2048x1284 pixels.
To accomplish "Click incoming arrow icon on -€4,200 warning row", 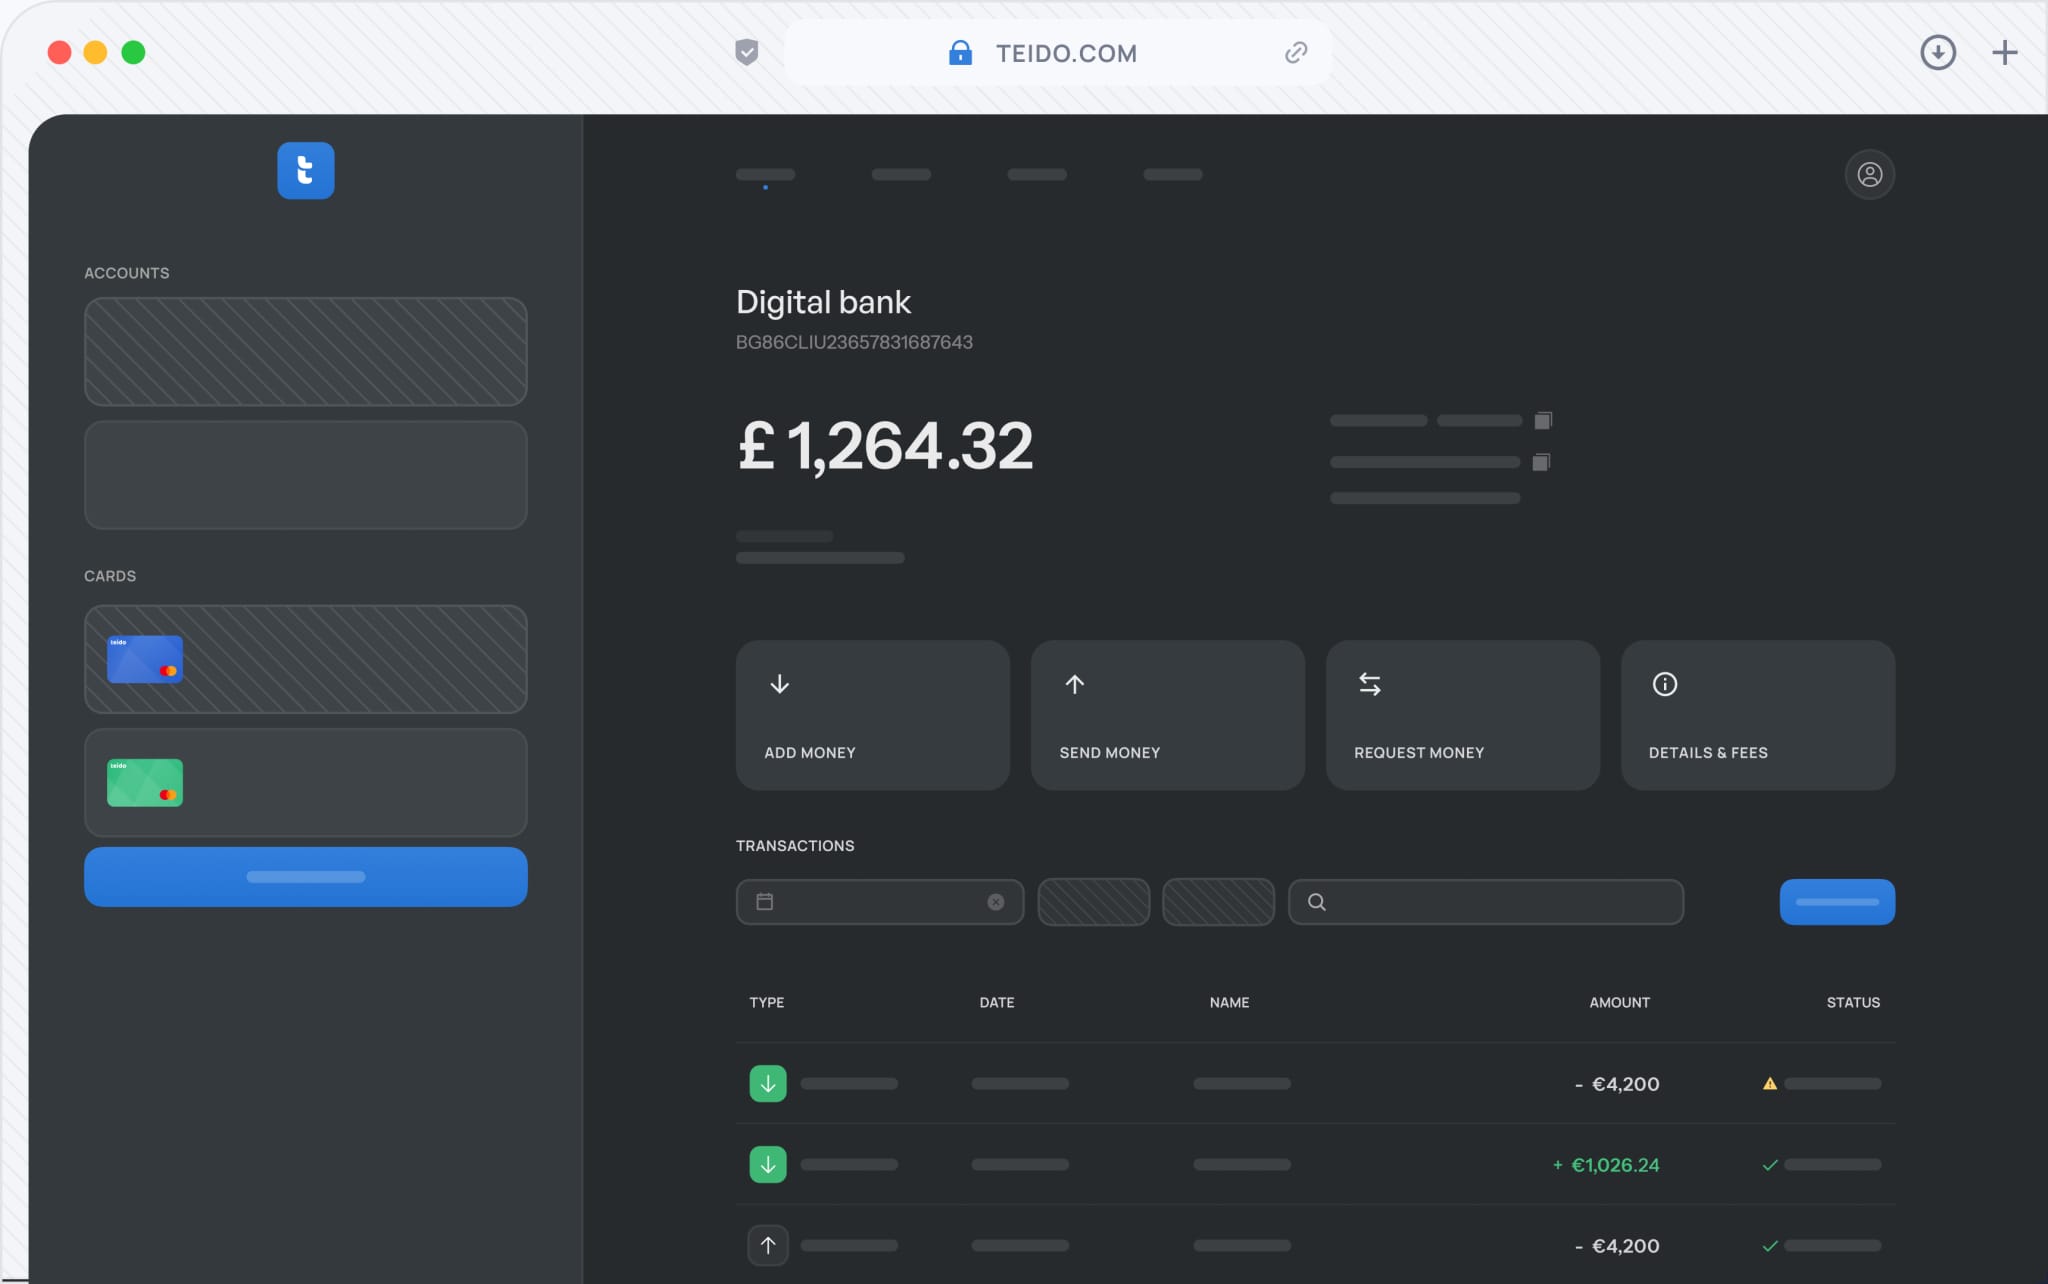I will coord(768,1084).
